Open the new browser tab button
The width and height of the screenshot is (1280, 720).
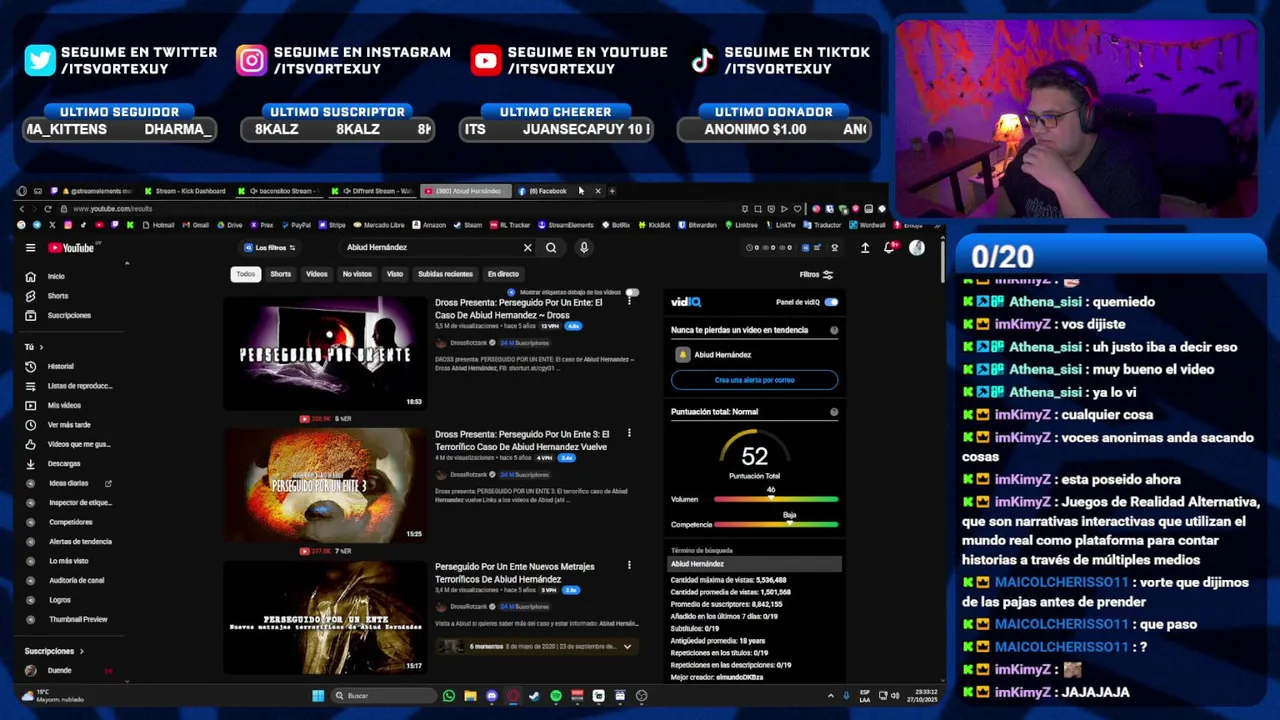click(613, 191)
